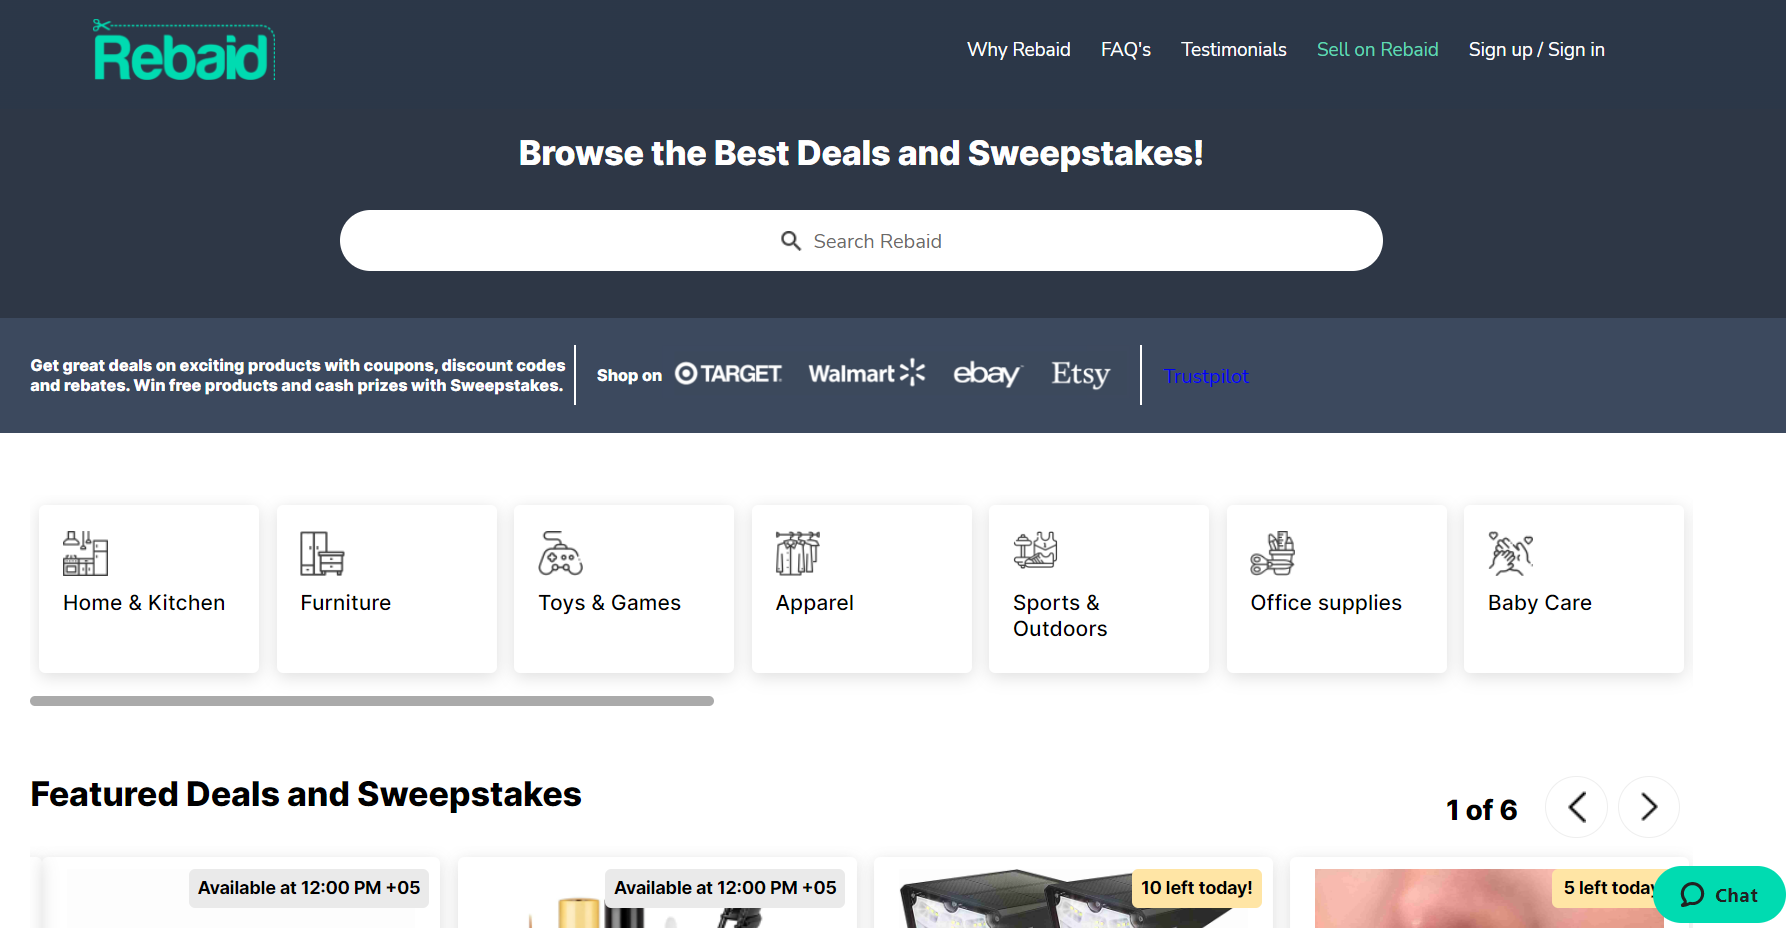
Task: Click the Rebaid scissors logo
Action: coord(183,48)
